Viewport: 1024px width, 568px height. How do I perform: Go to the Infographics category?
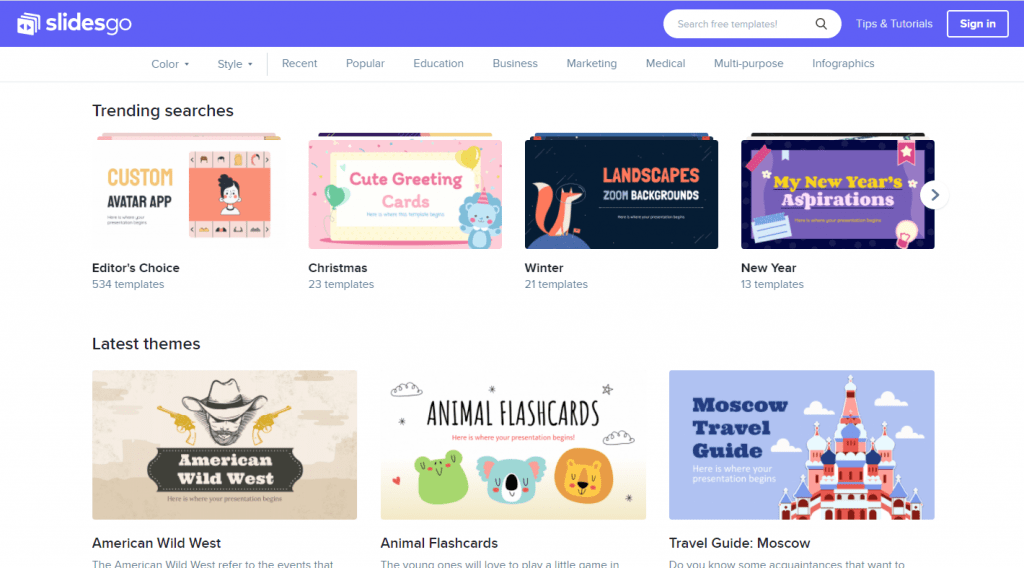click(843, 63)
